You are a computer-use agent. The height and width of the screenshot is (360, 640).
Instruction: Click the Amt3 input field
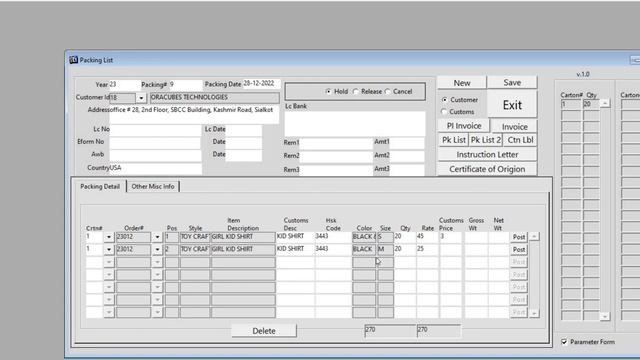tap(407, 170)
